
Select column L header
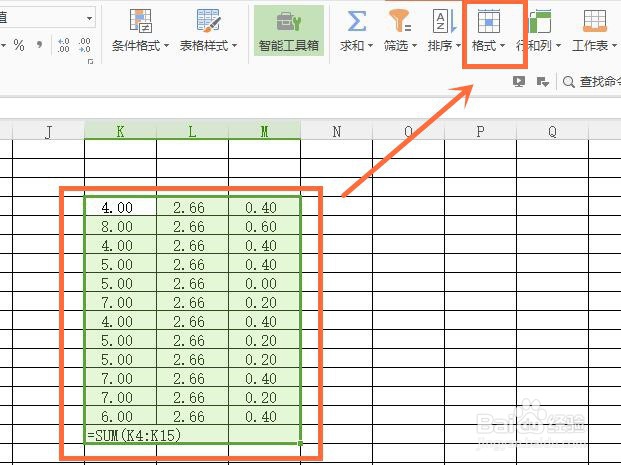coord(192,131)
